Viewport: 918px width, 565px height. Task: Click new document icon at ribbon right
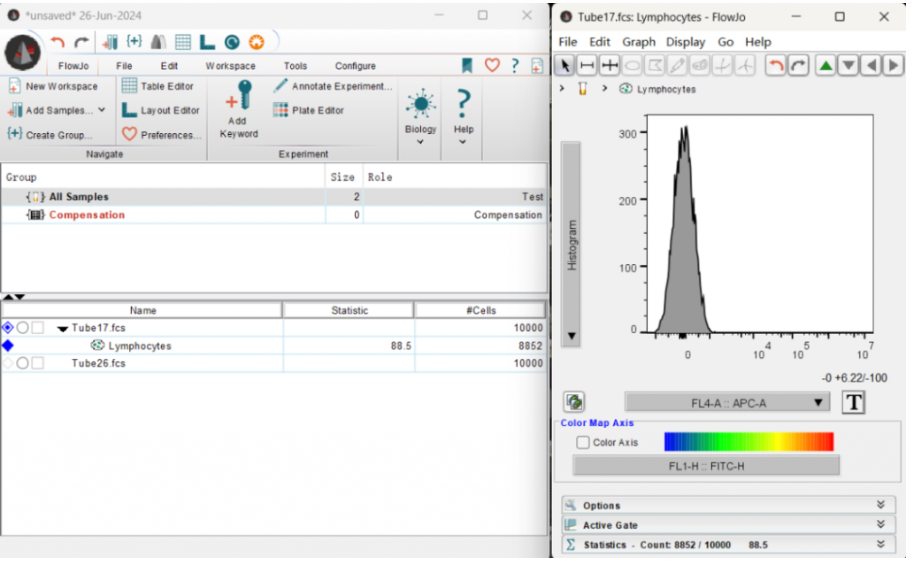click(x=536, y=66)
